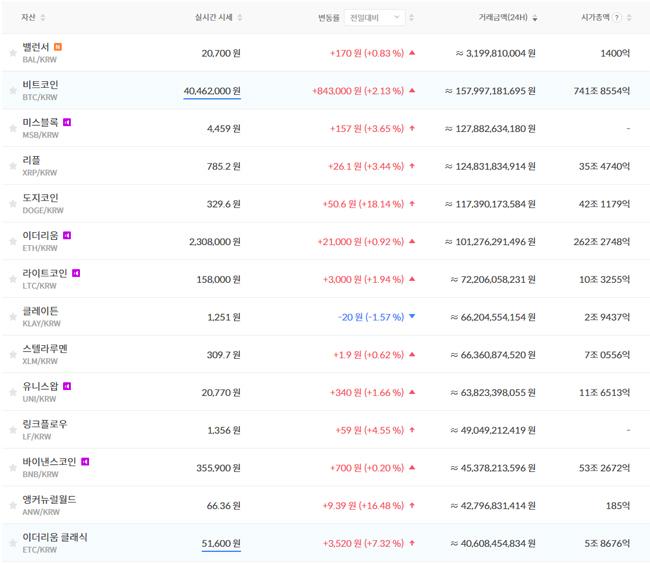Click the purple badge beside 바이낸스코인
Viewport: 650px width, 563px height.
85,461
